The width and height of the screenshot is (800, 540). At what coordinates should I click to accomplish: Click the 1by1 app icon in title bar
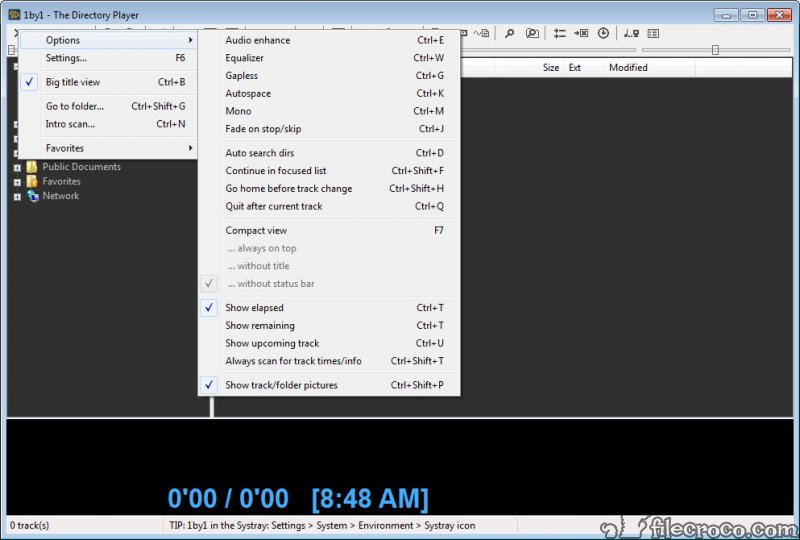click(14, 15)
